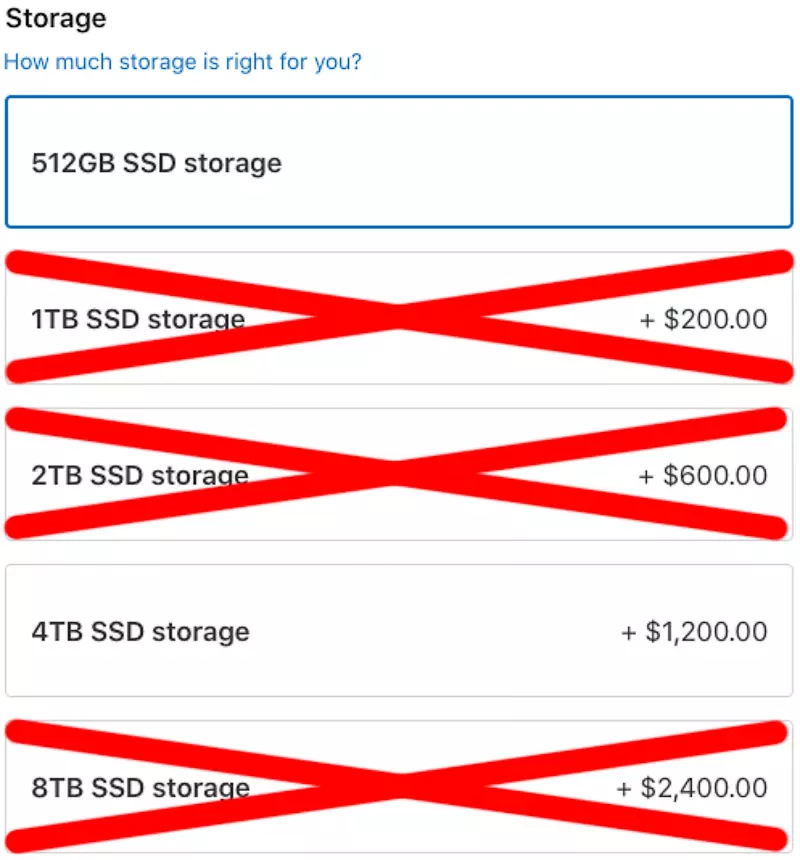Choose the 1TB SSD storage option
Viewport: 800px width, 860px height.
pos(399,318)
